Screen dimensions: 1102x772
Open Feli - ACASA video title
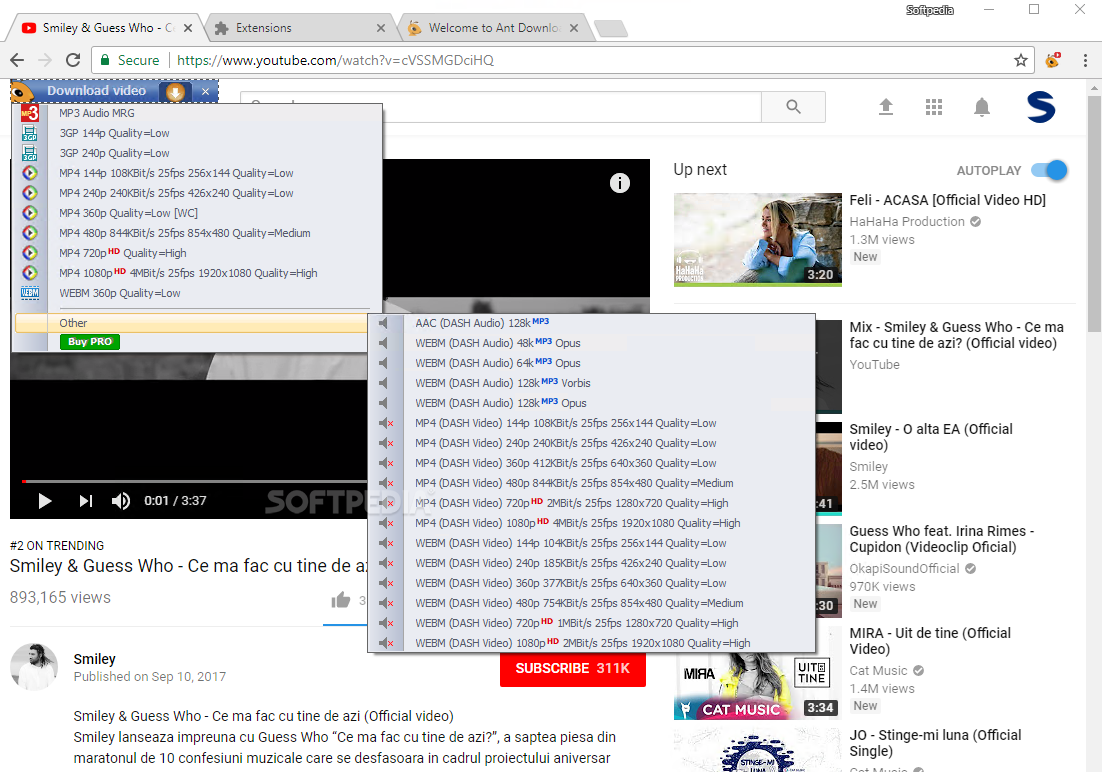click(x=947, y=200)
